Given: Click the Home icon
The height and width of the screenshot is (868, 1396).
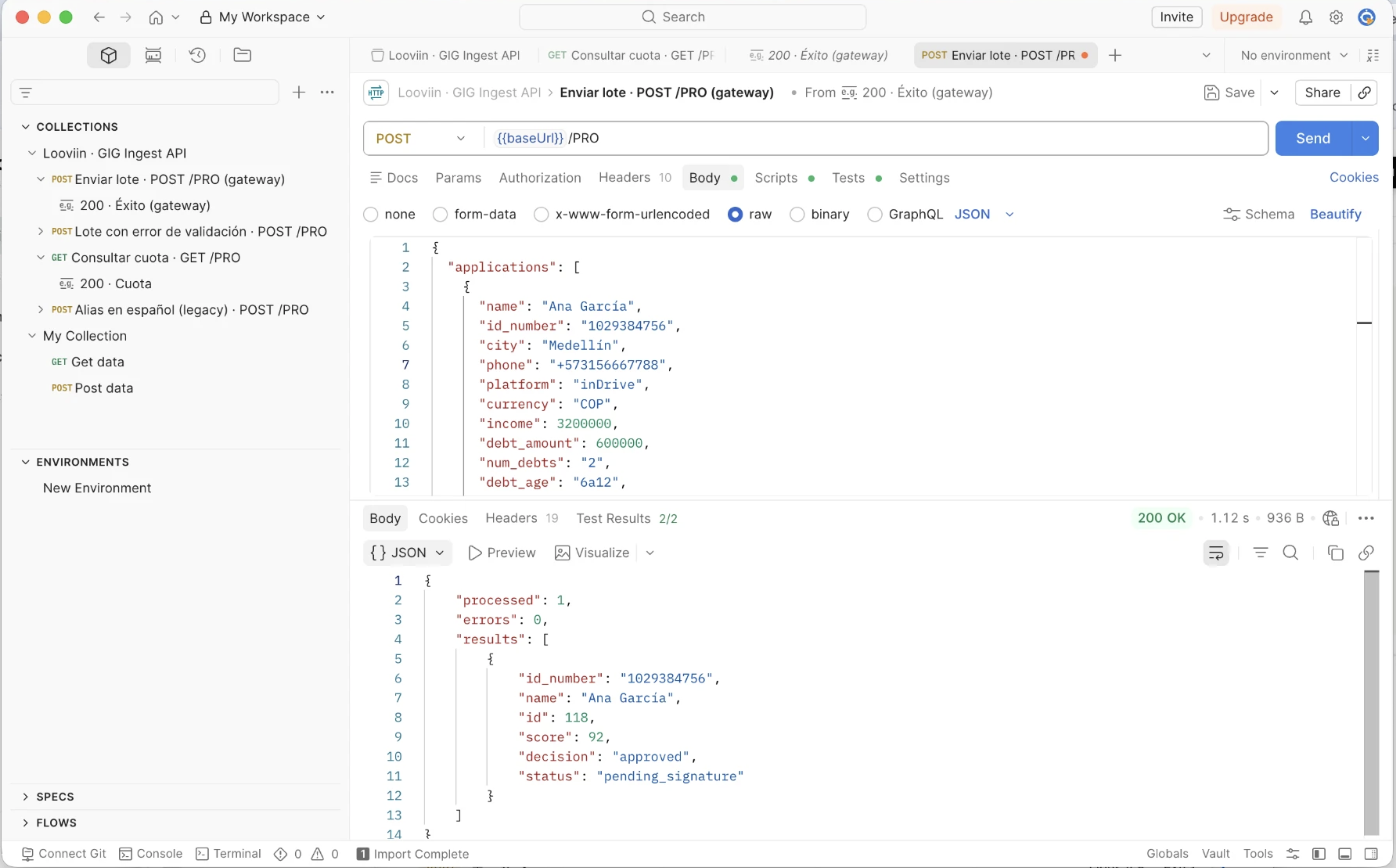Looking at the screenshot, I should pyautogui.click(x=156, y=17).
